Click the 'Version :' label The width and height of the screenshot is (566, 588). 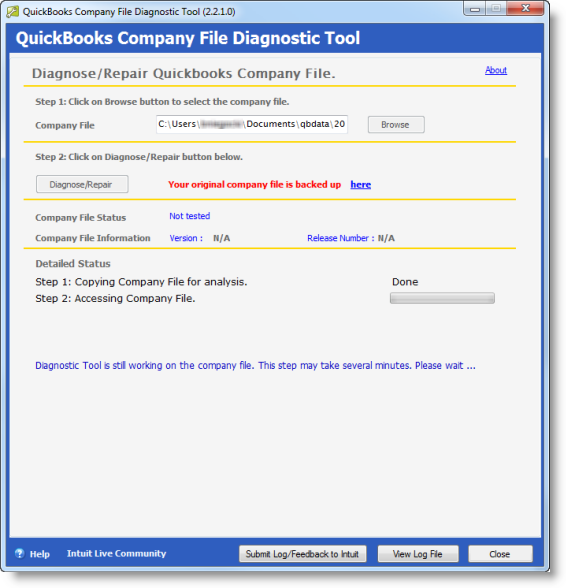(x=186, y=238)
